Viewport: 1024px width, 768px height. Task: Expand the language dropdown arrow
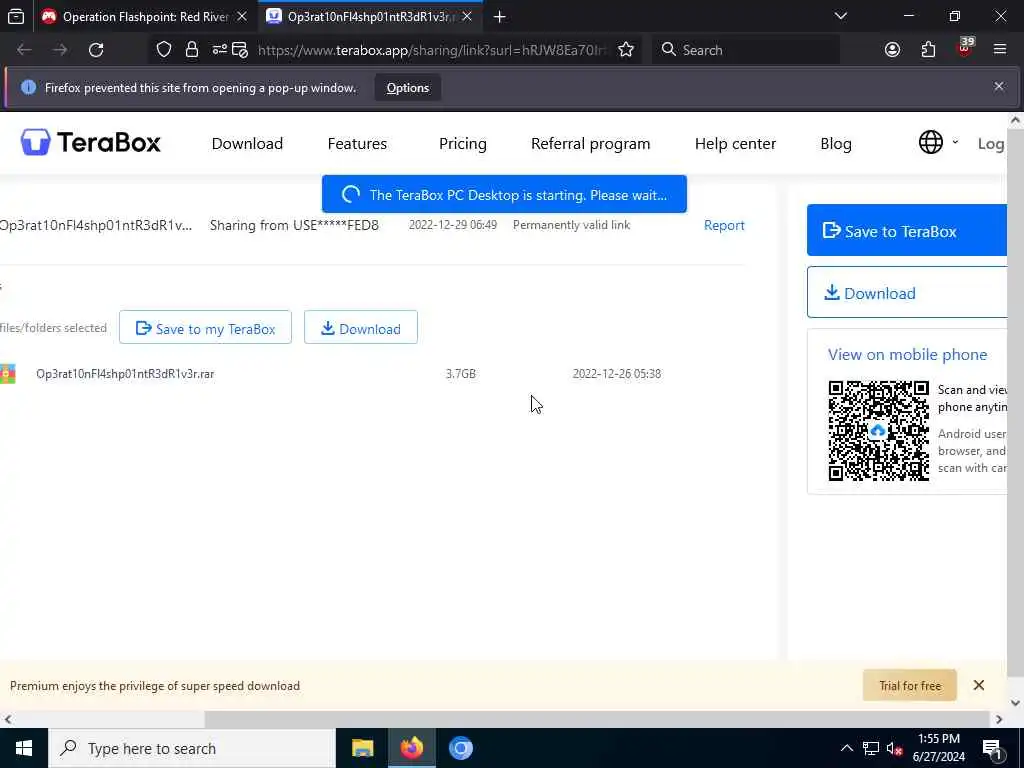pos(955,142)
